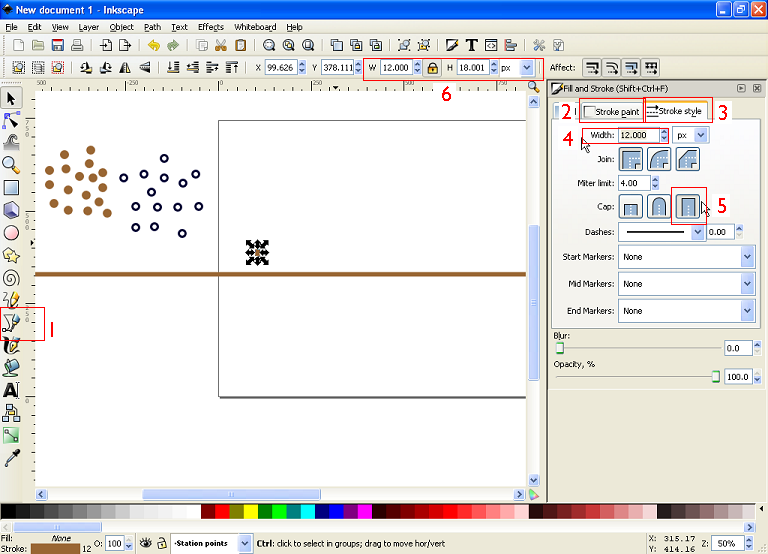Select the Bezier pen tool
Screen dimensions: 768x554
coord(11,322)
